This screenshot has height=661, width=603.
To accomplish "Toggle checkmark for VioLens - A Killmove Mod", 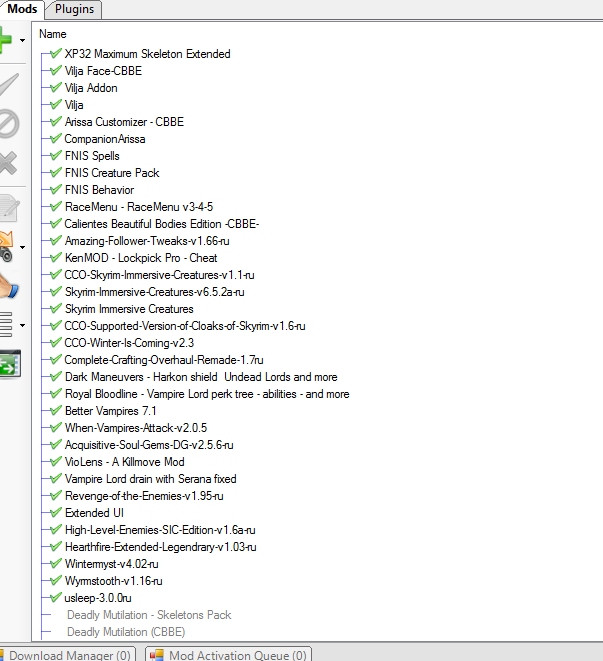I will (x=56, y=461).
